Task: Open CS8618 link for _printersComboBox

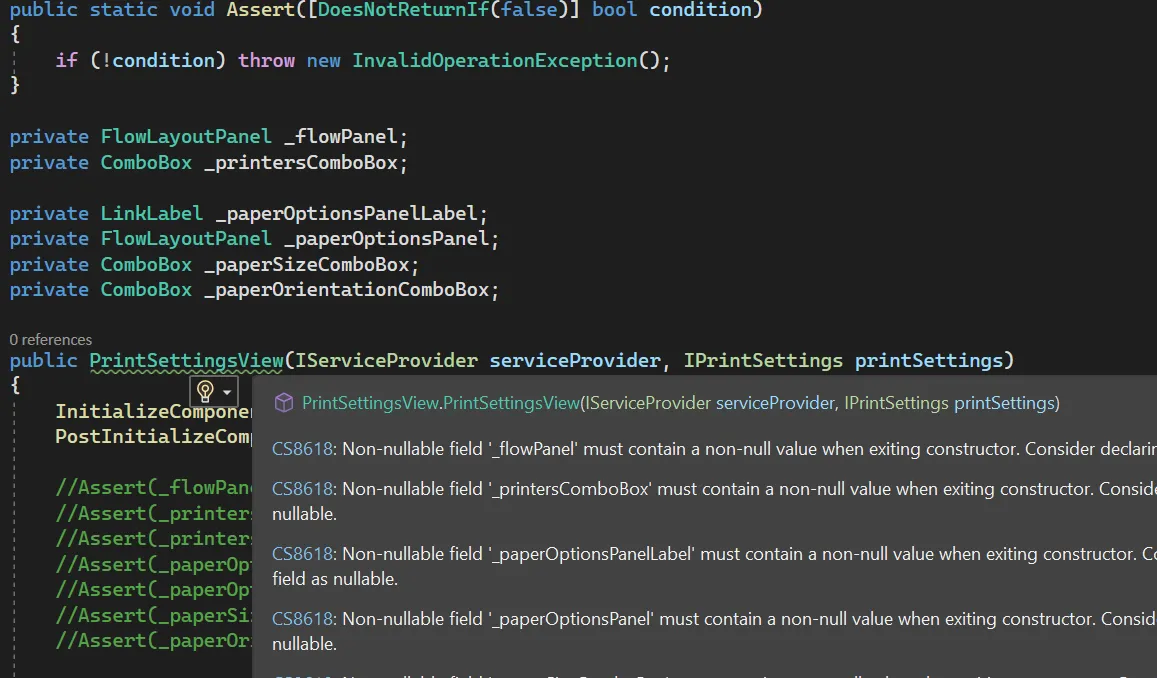Action: (303, 488)
